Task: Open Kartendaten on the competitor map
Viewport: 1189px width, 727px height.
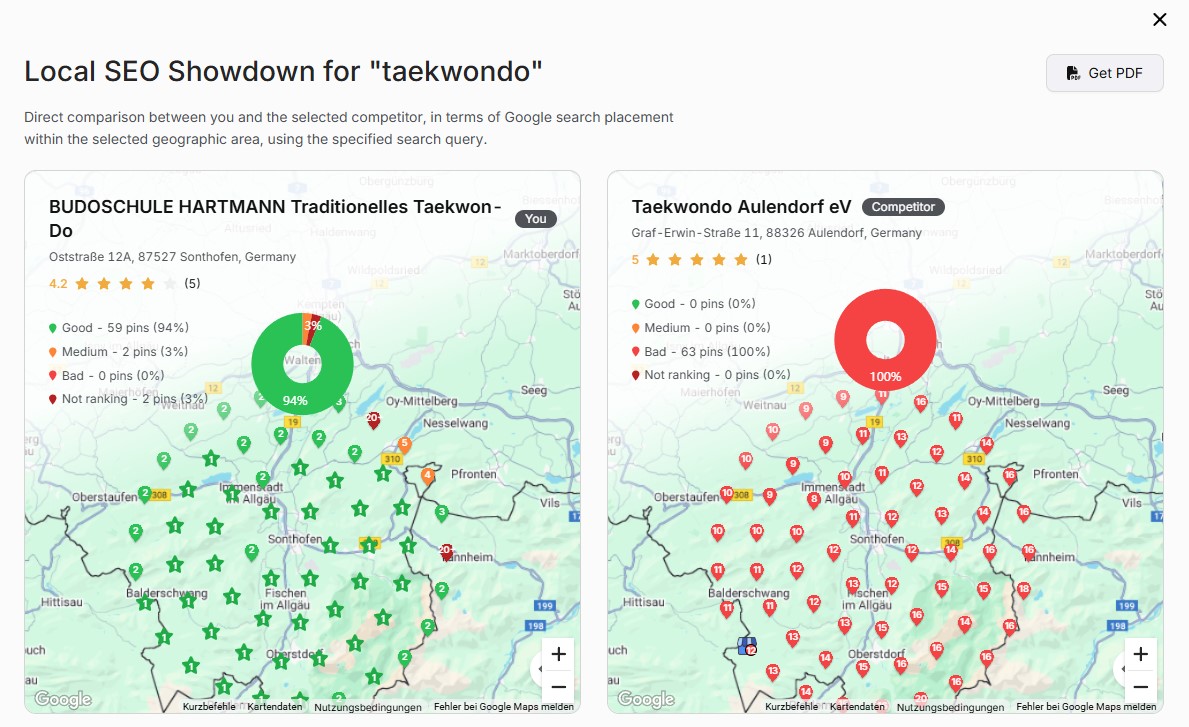Action: click(857, 707)
